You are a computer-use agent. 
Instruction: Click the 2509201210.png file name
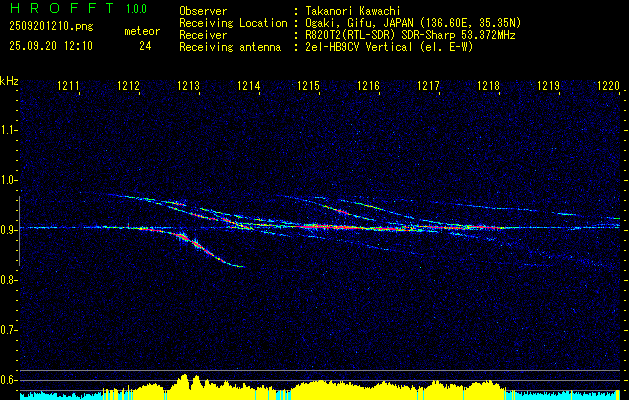(x=51, y=27)
